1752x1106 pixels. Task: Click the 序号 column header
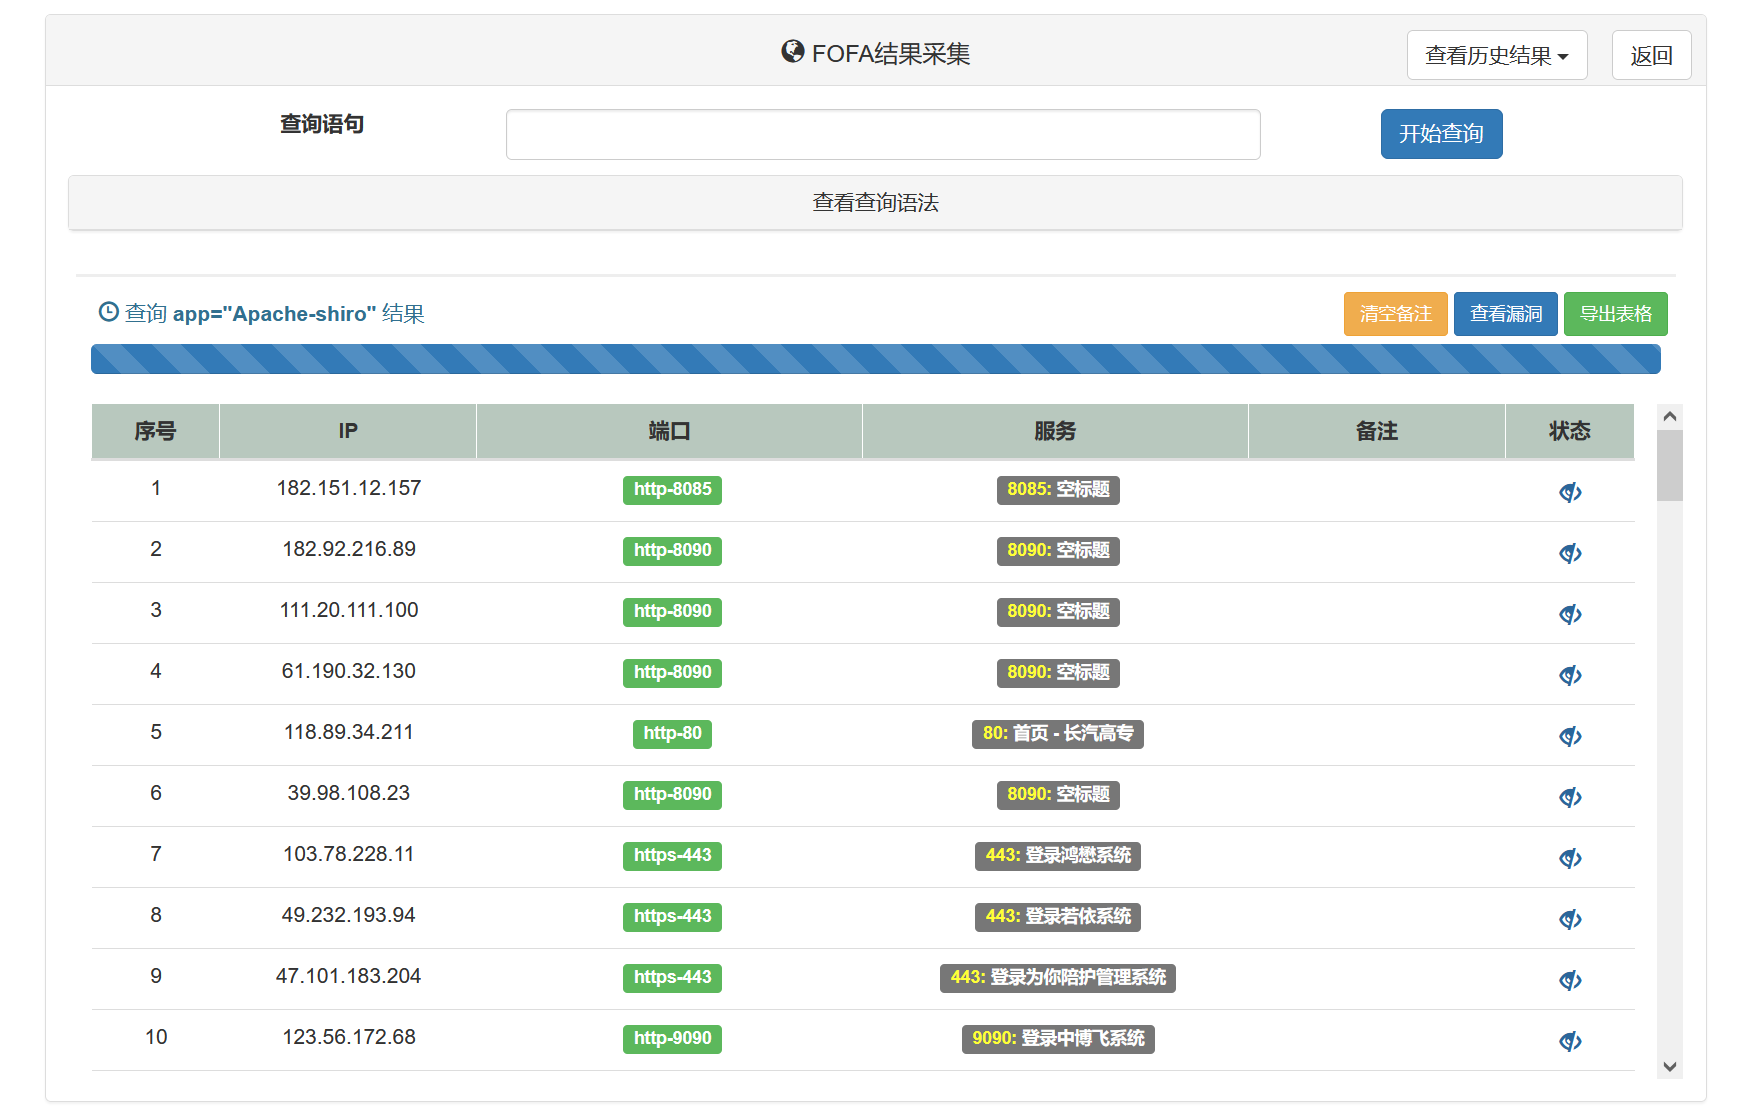pos(155,431)
